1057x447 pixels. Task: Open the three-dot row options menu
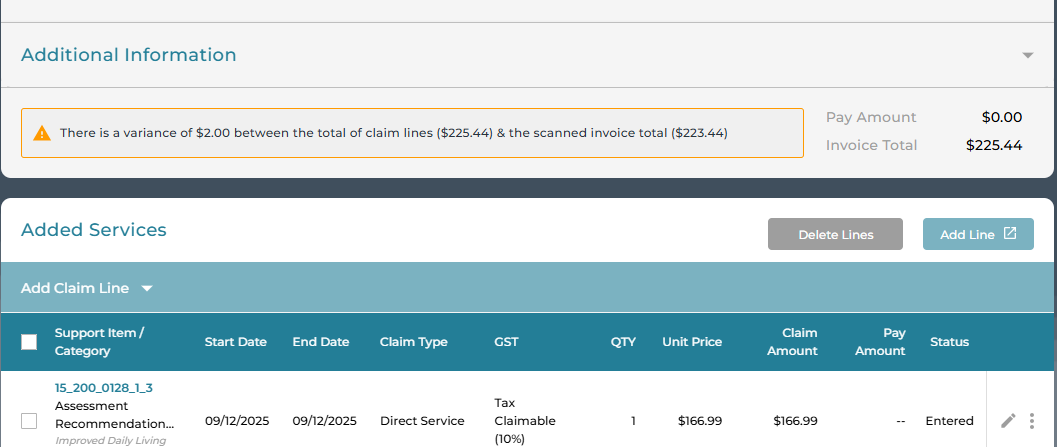click(1032, 421)
